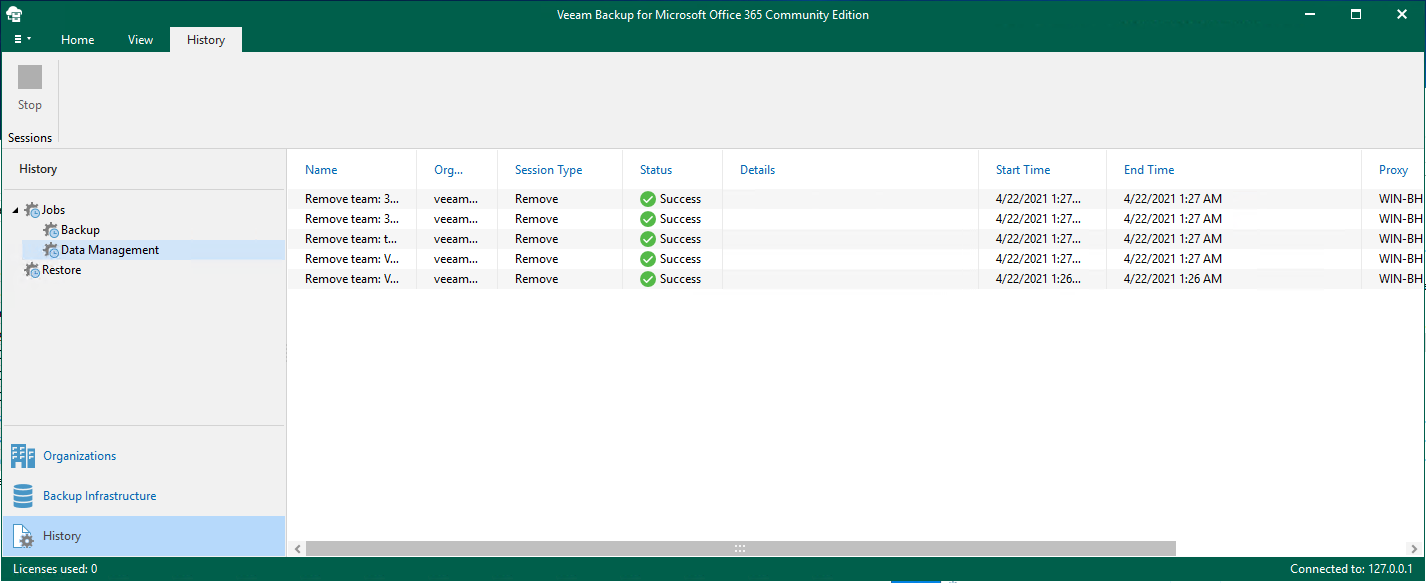Viewport: 1426px width, 583px height.
Task: Click the horizontal scrollbar thumb
Action: tap(741, 548)
